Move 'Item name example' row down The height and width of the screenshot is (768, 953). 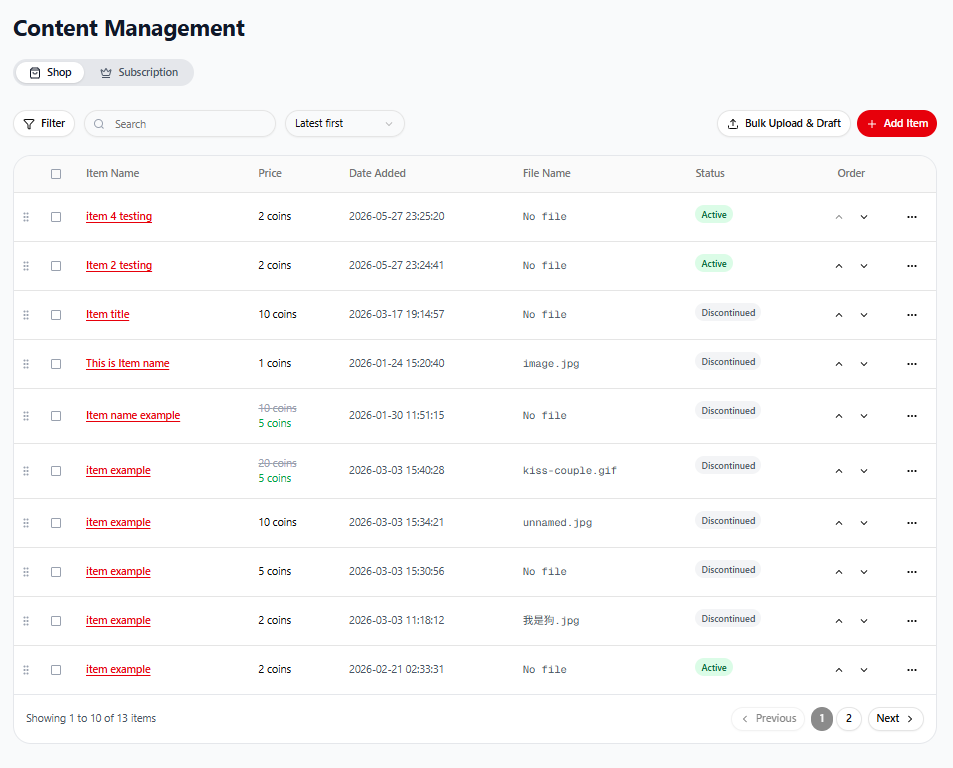[x=864, y=416]
